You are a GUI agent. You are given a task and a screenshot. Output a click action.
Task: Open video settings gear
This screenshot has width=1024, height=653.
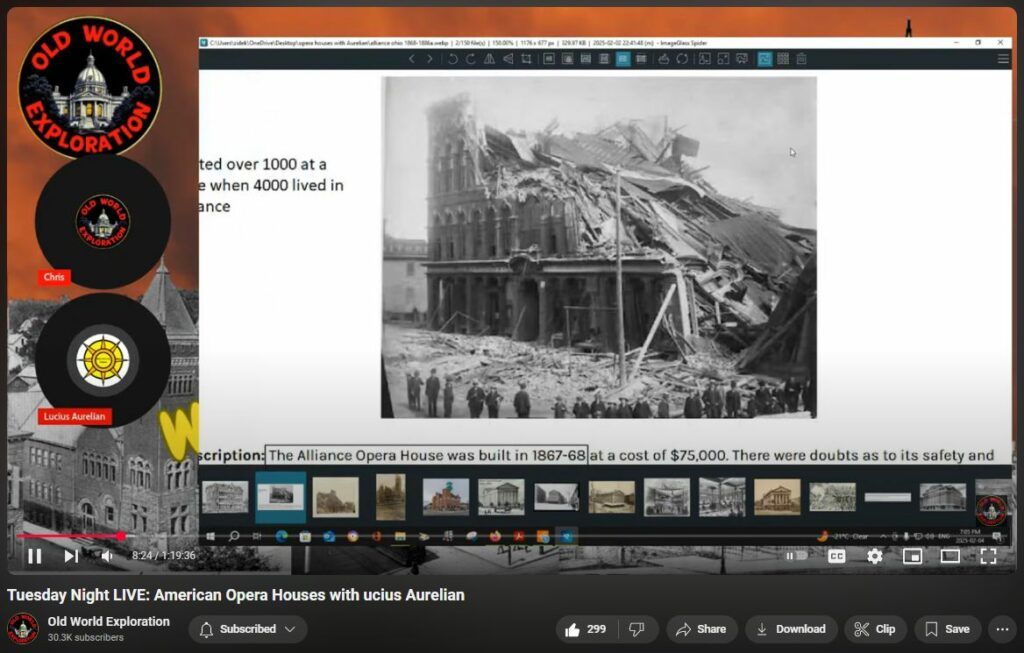click(x=875, y=556)
